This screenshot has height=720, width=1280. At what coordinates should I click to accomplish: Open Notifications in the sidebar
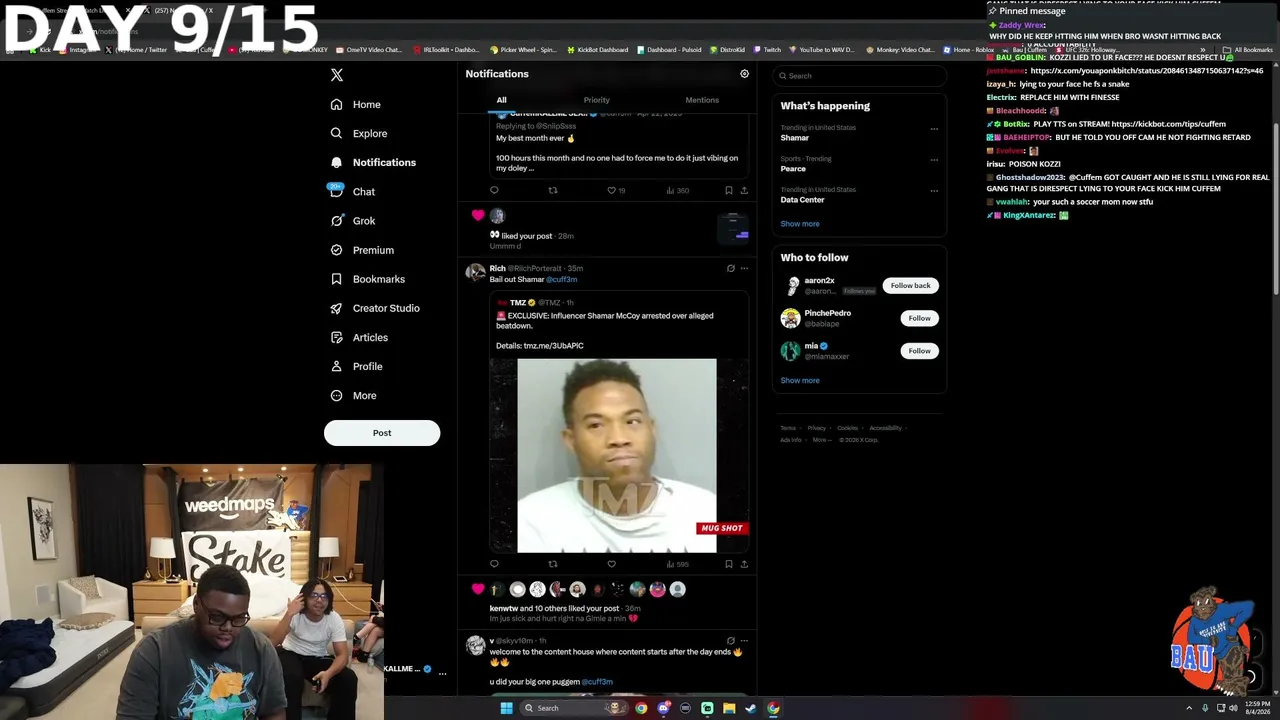coord(373,162)
